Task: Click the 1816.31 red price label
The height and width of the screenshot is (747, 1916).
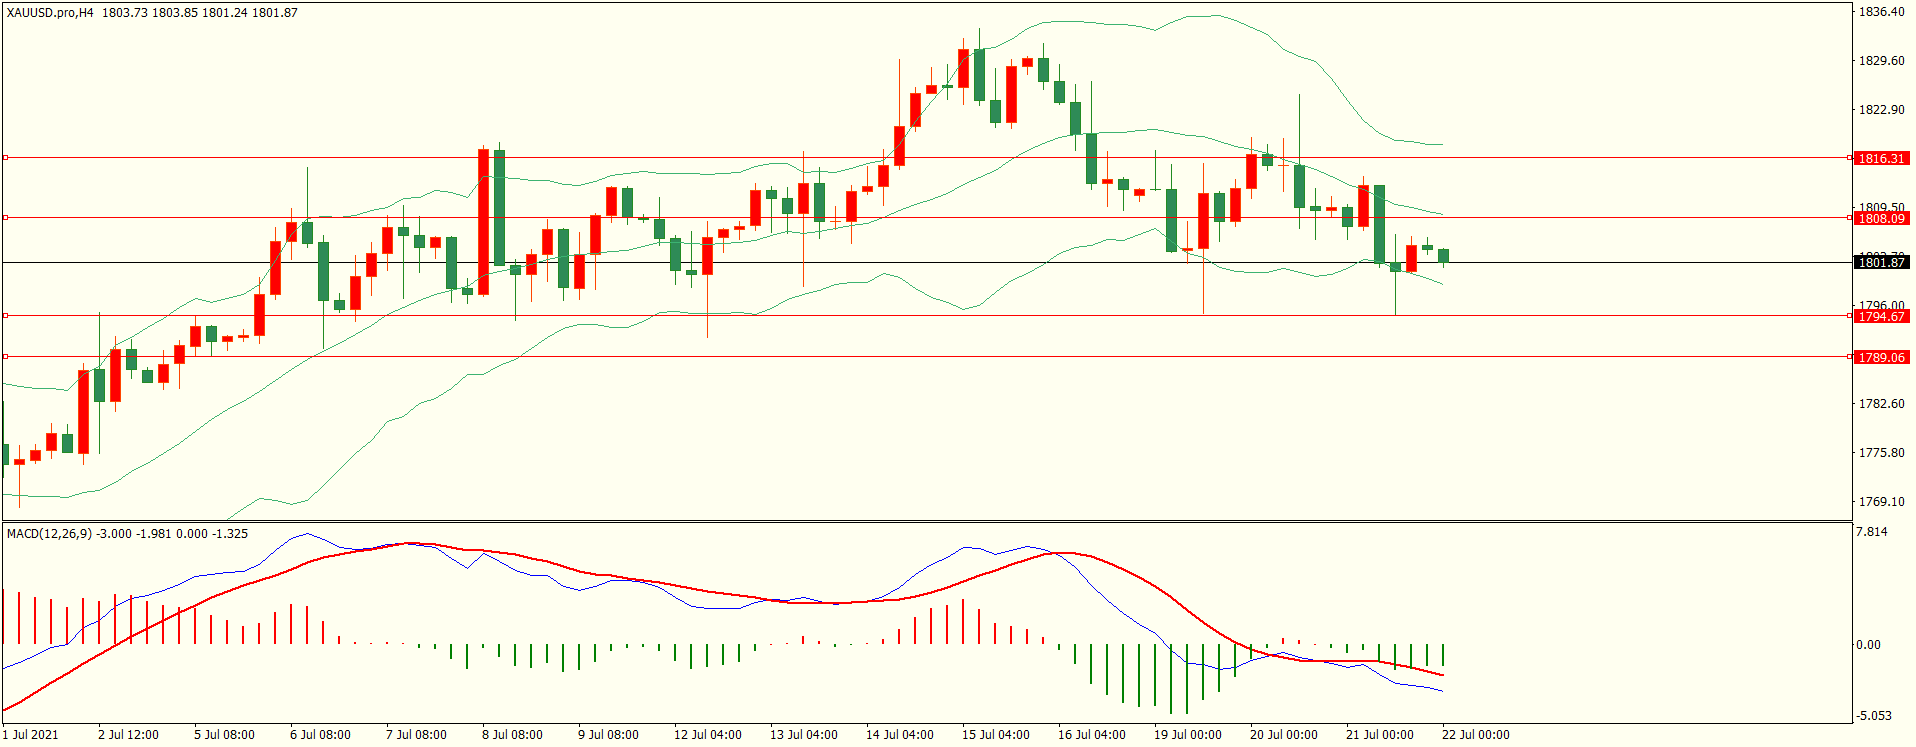Action: click(x=1881, y=158)
